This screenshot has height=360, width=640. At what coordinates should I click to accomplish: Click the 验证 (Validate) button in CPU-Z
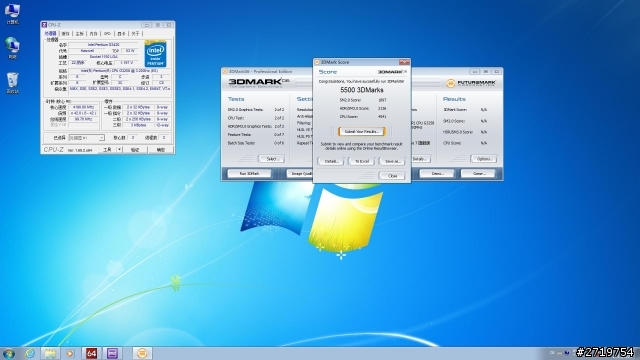pyautogui.click(x=135, y=150)
